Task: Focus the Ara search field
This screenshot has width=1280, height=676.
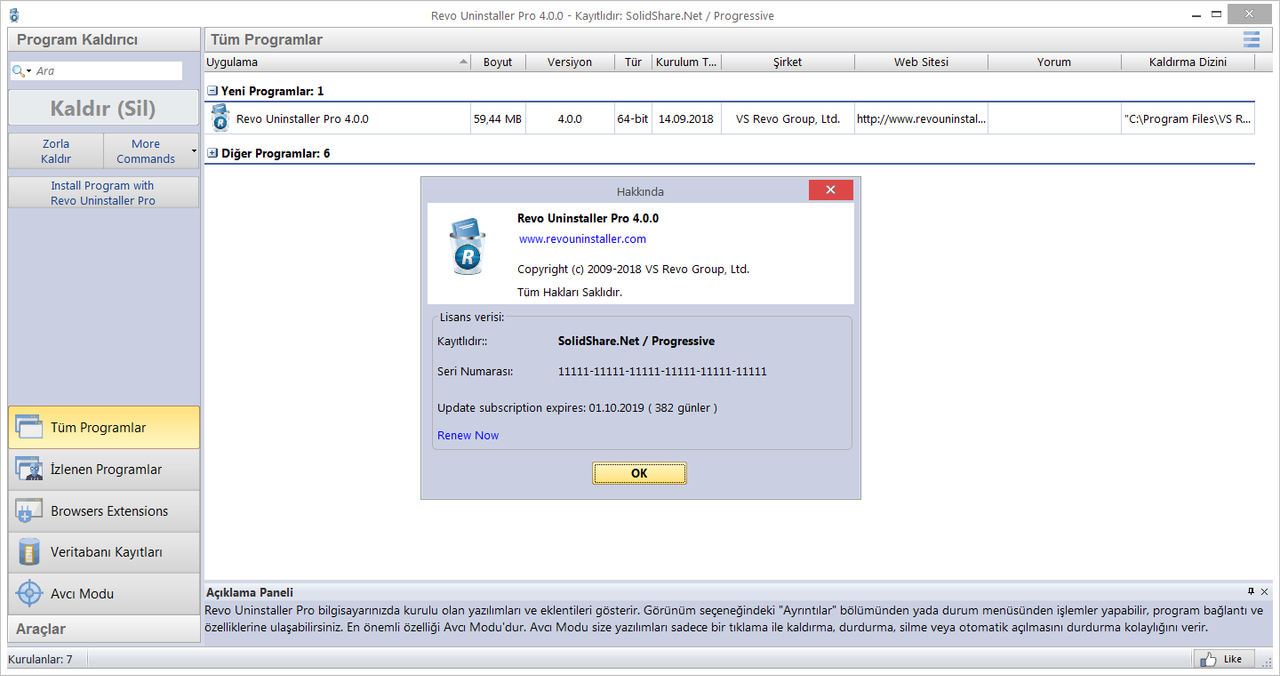Action: pos(107,71)
